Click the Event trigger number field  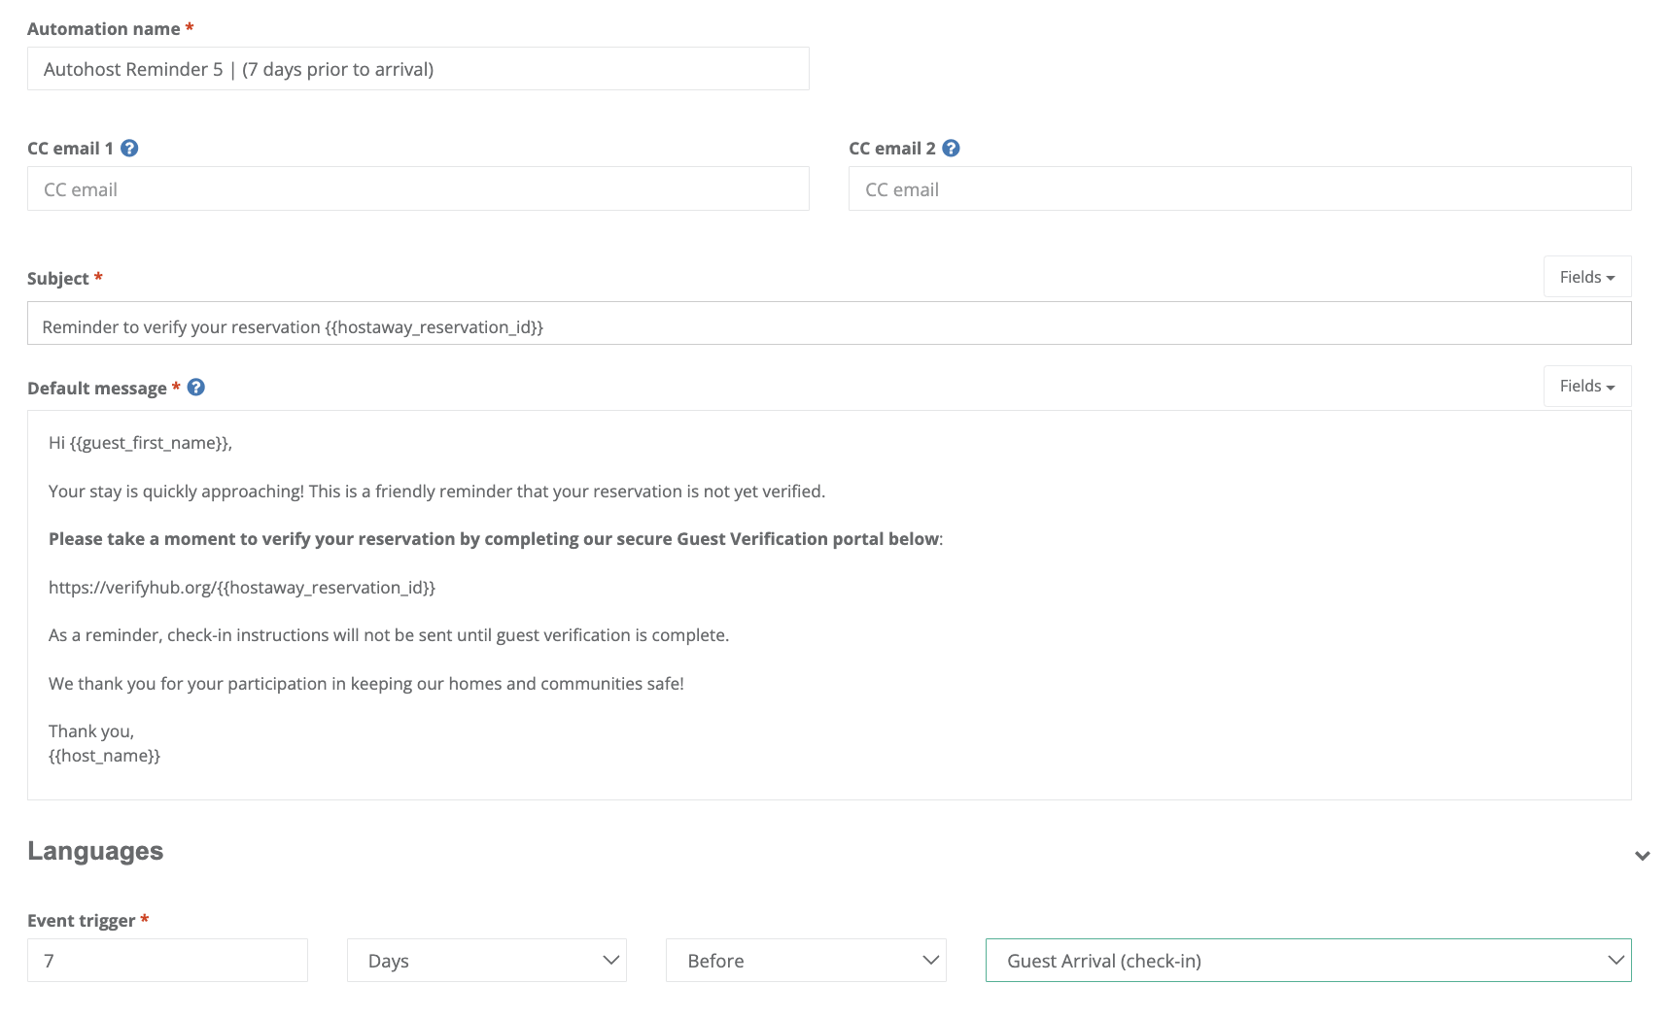(x=167, y=960)
